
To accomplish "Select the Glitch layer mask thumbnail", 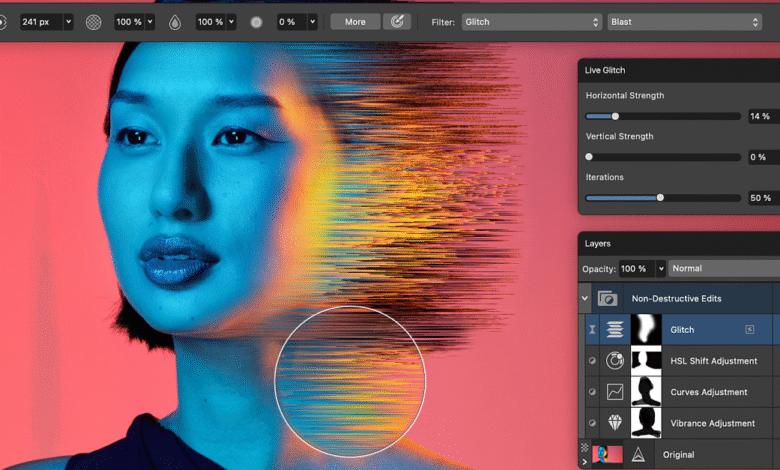I will 646,329.
